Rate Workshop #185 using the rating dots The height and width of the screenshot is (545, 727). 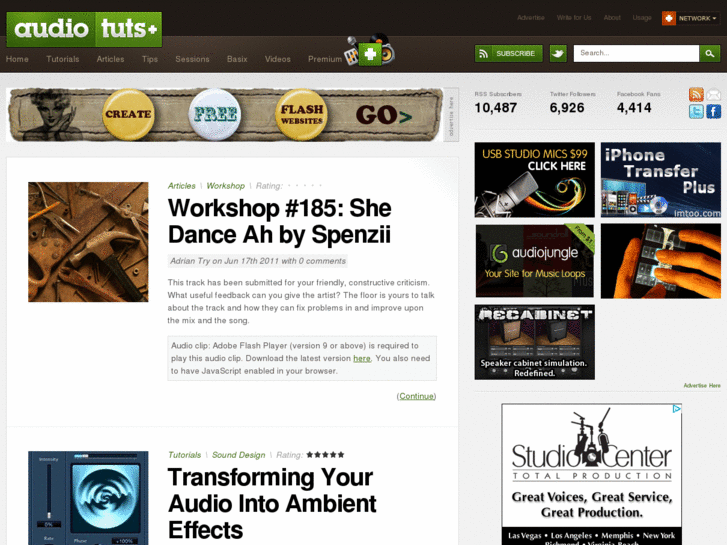(305, 186)
